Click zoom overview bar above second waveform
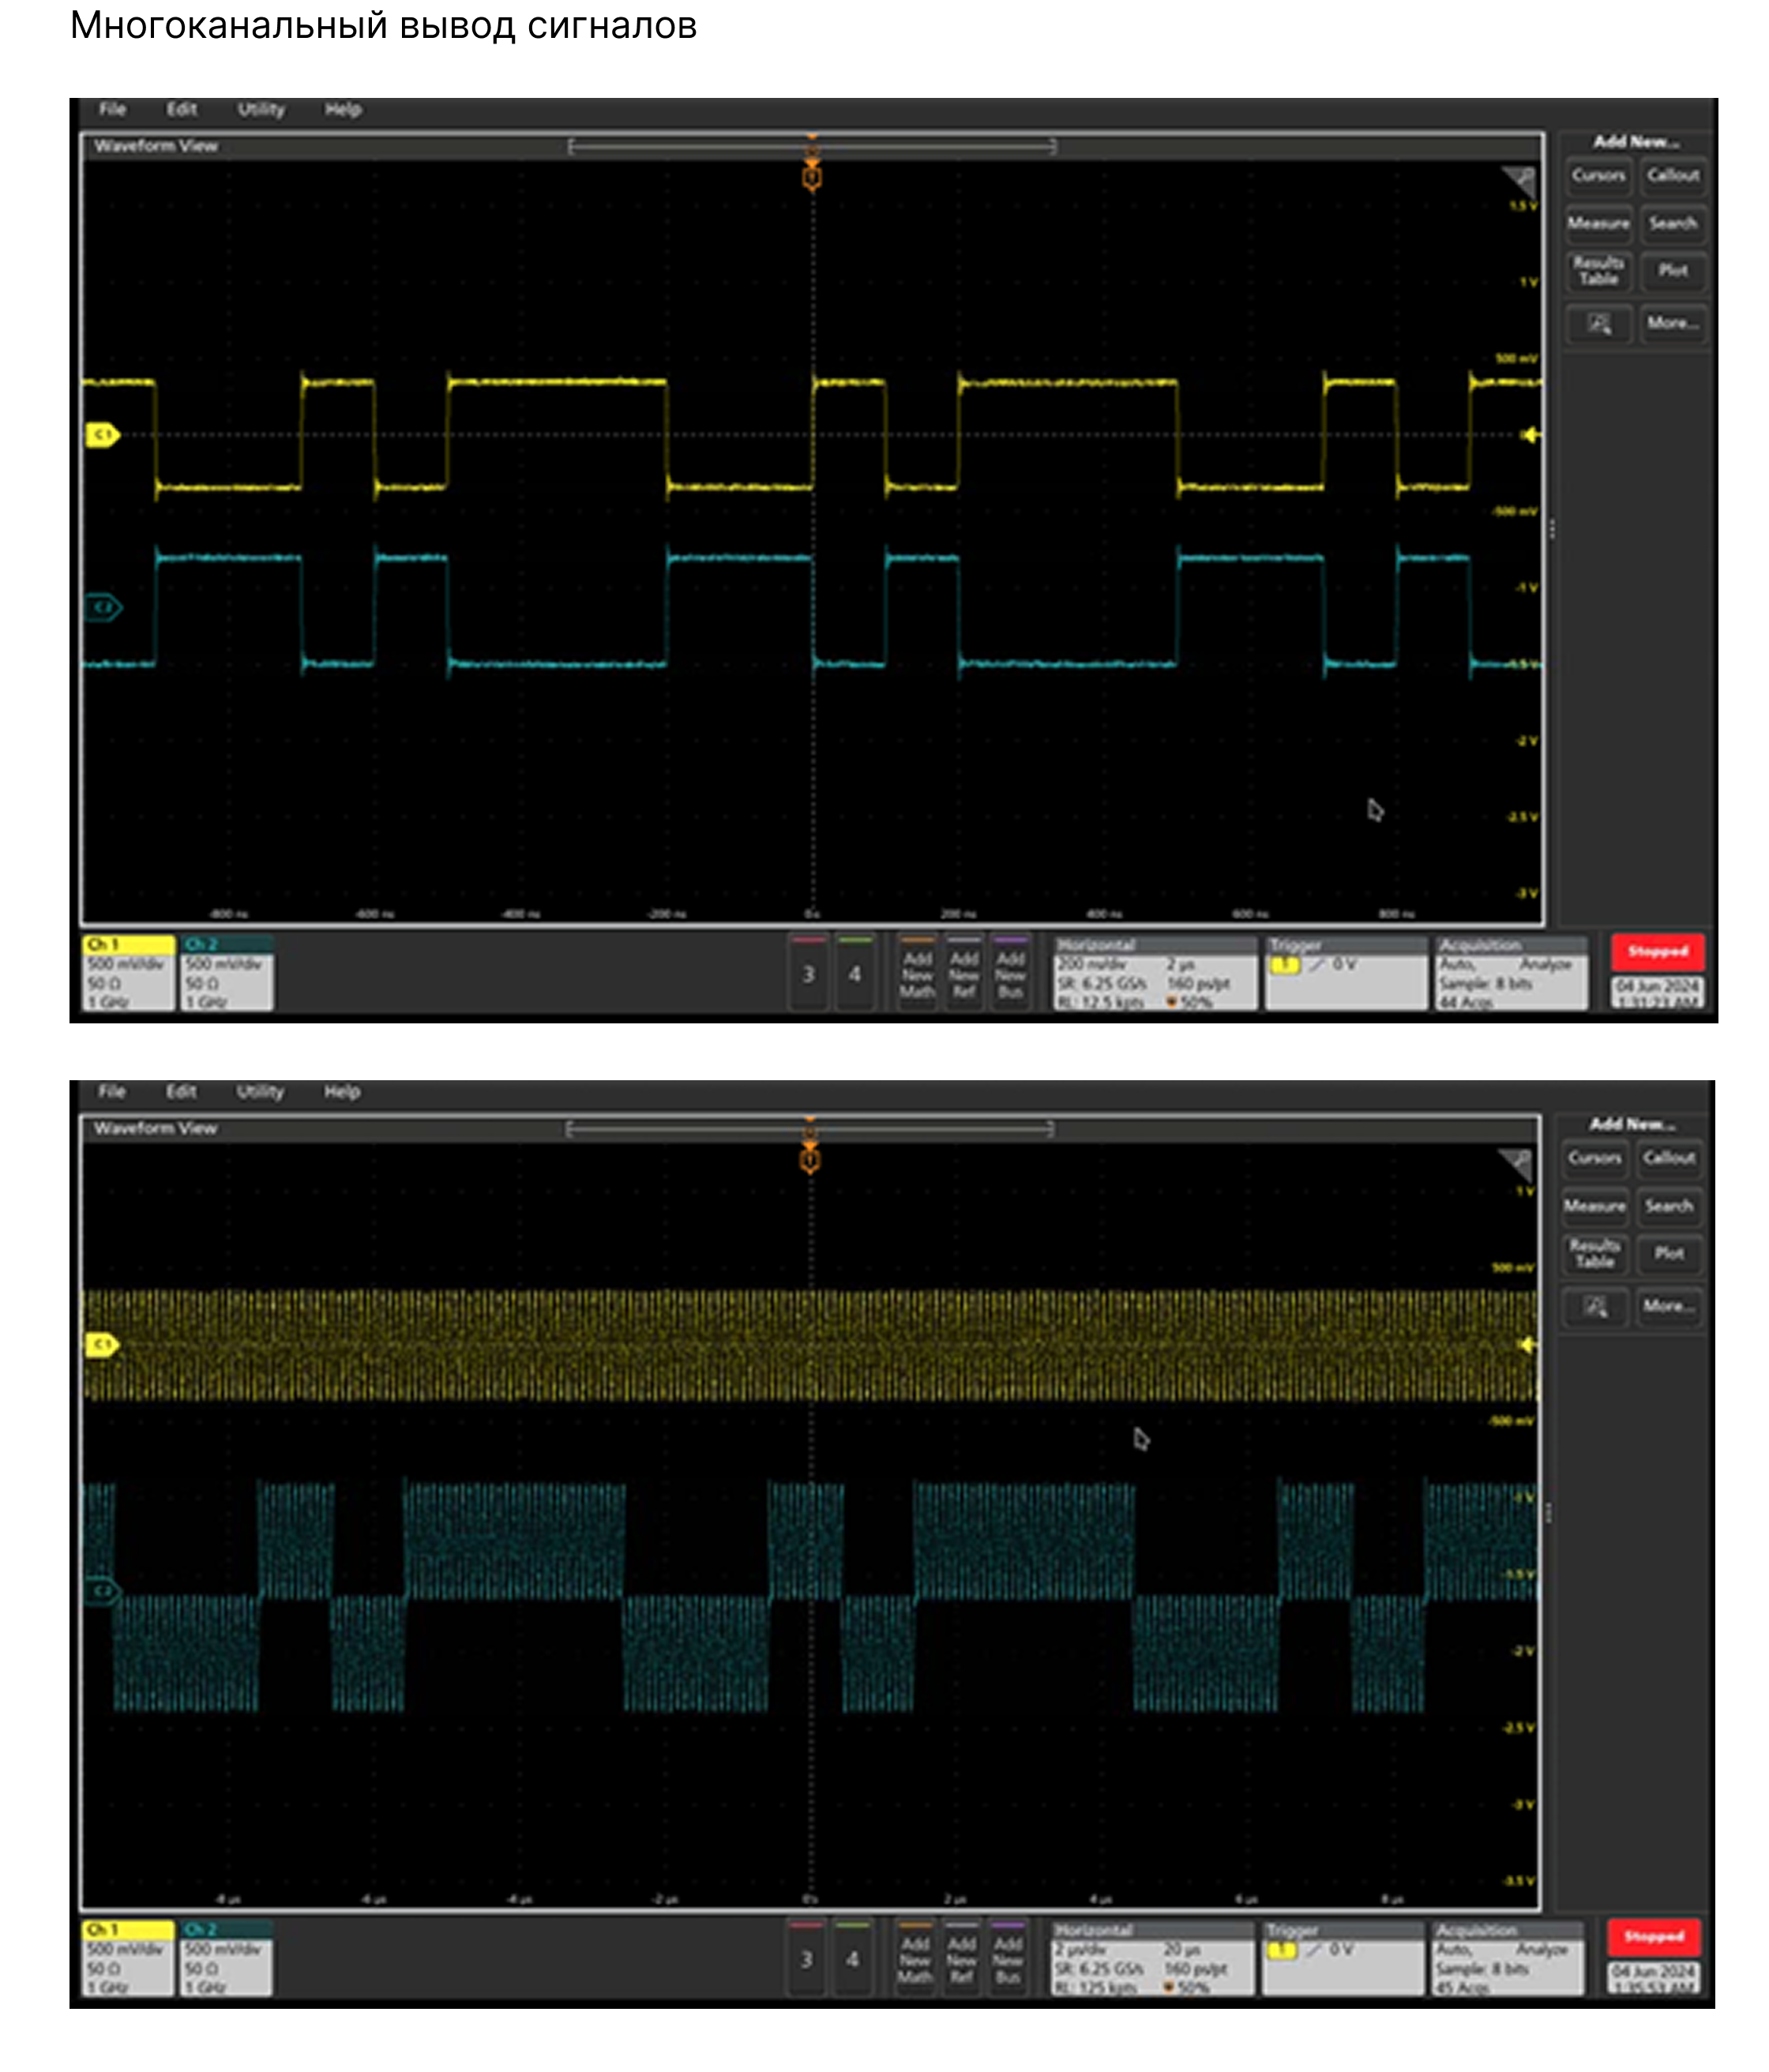1769x2072 pixels. point(810,1129)
